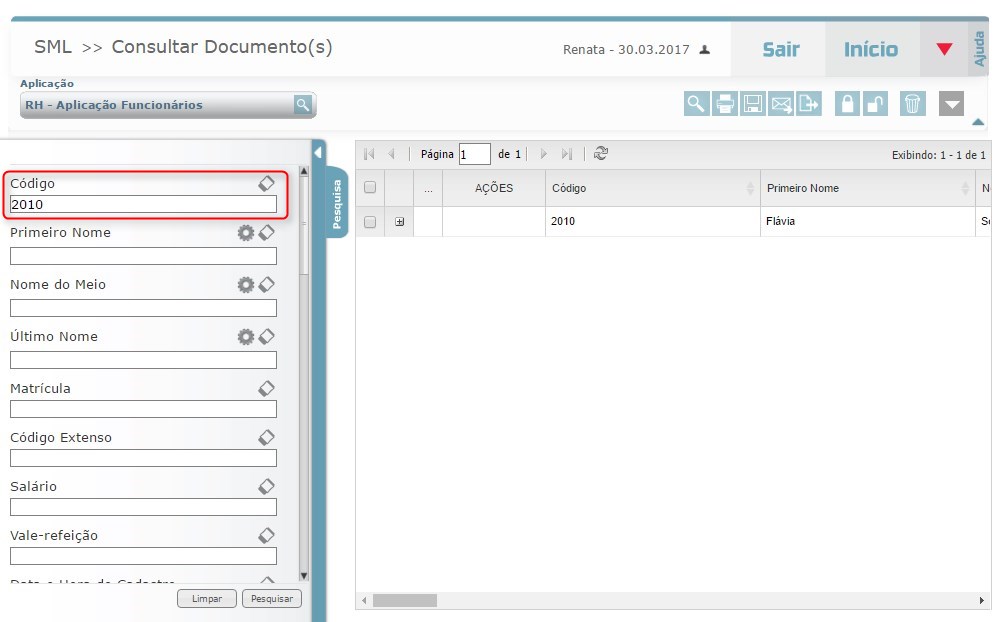Open the gray dropdown arrow after trash icon

click(951, 104)
